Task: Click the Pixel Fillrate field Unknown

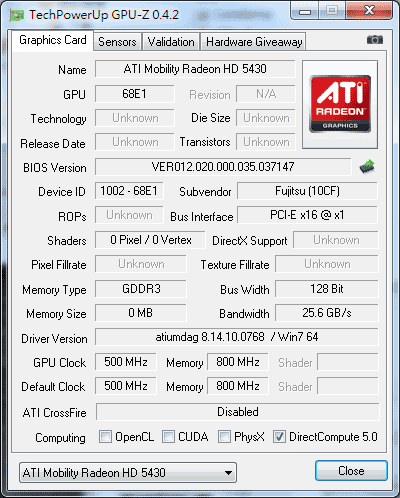Action: pos(141,264)
